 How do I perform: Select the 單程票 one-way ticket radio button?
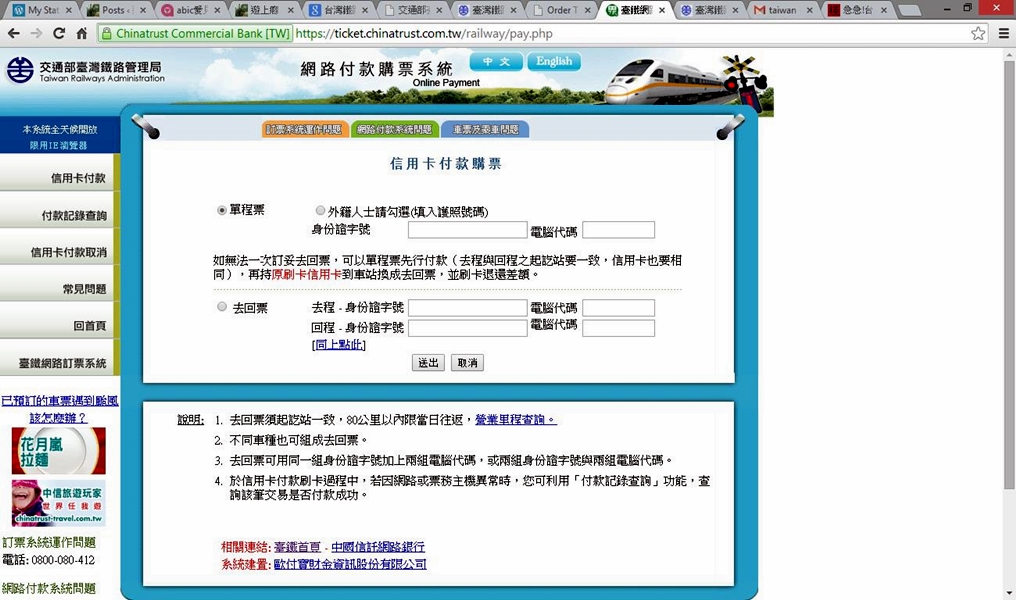click(x=222, y=210)
